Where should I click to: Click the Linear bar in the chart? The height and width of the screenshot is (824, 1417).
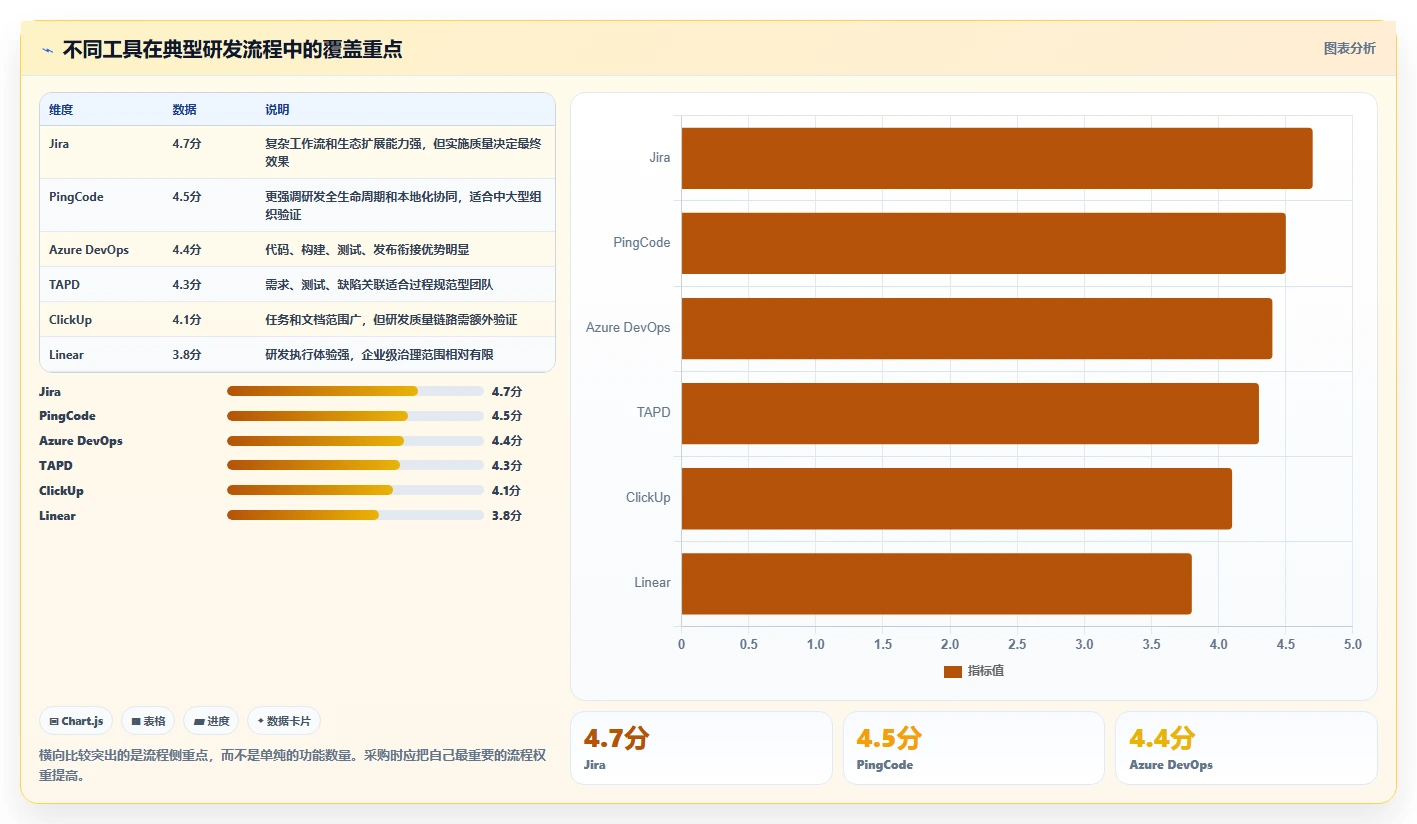(x=936, y=583)
